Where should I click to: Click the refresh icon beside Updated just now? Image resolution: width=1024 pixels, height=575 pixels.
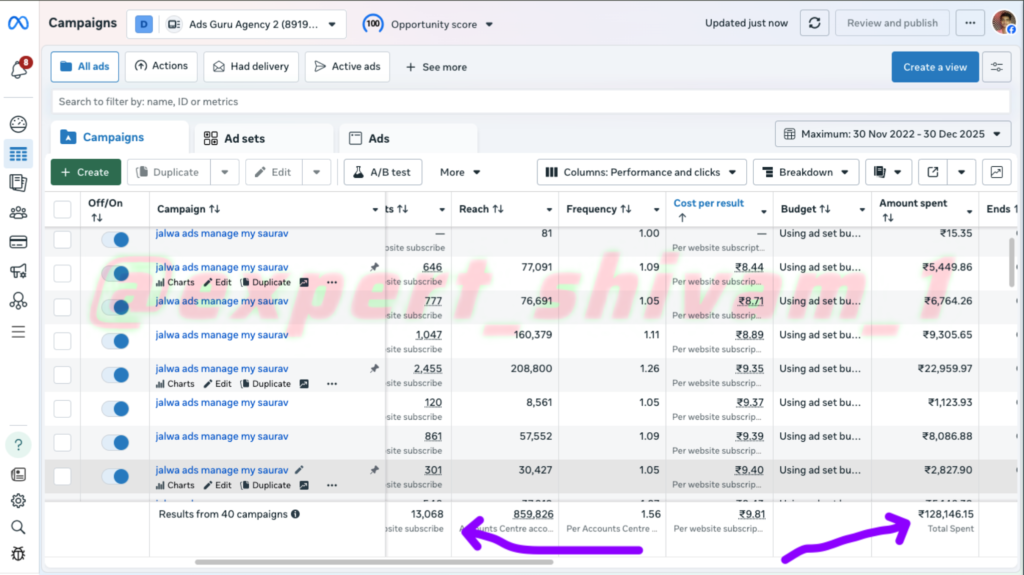pos(816,23)
